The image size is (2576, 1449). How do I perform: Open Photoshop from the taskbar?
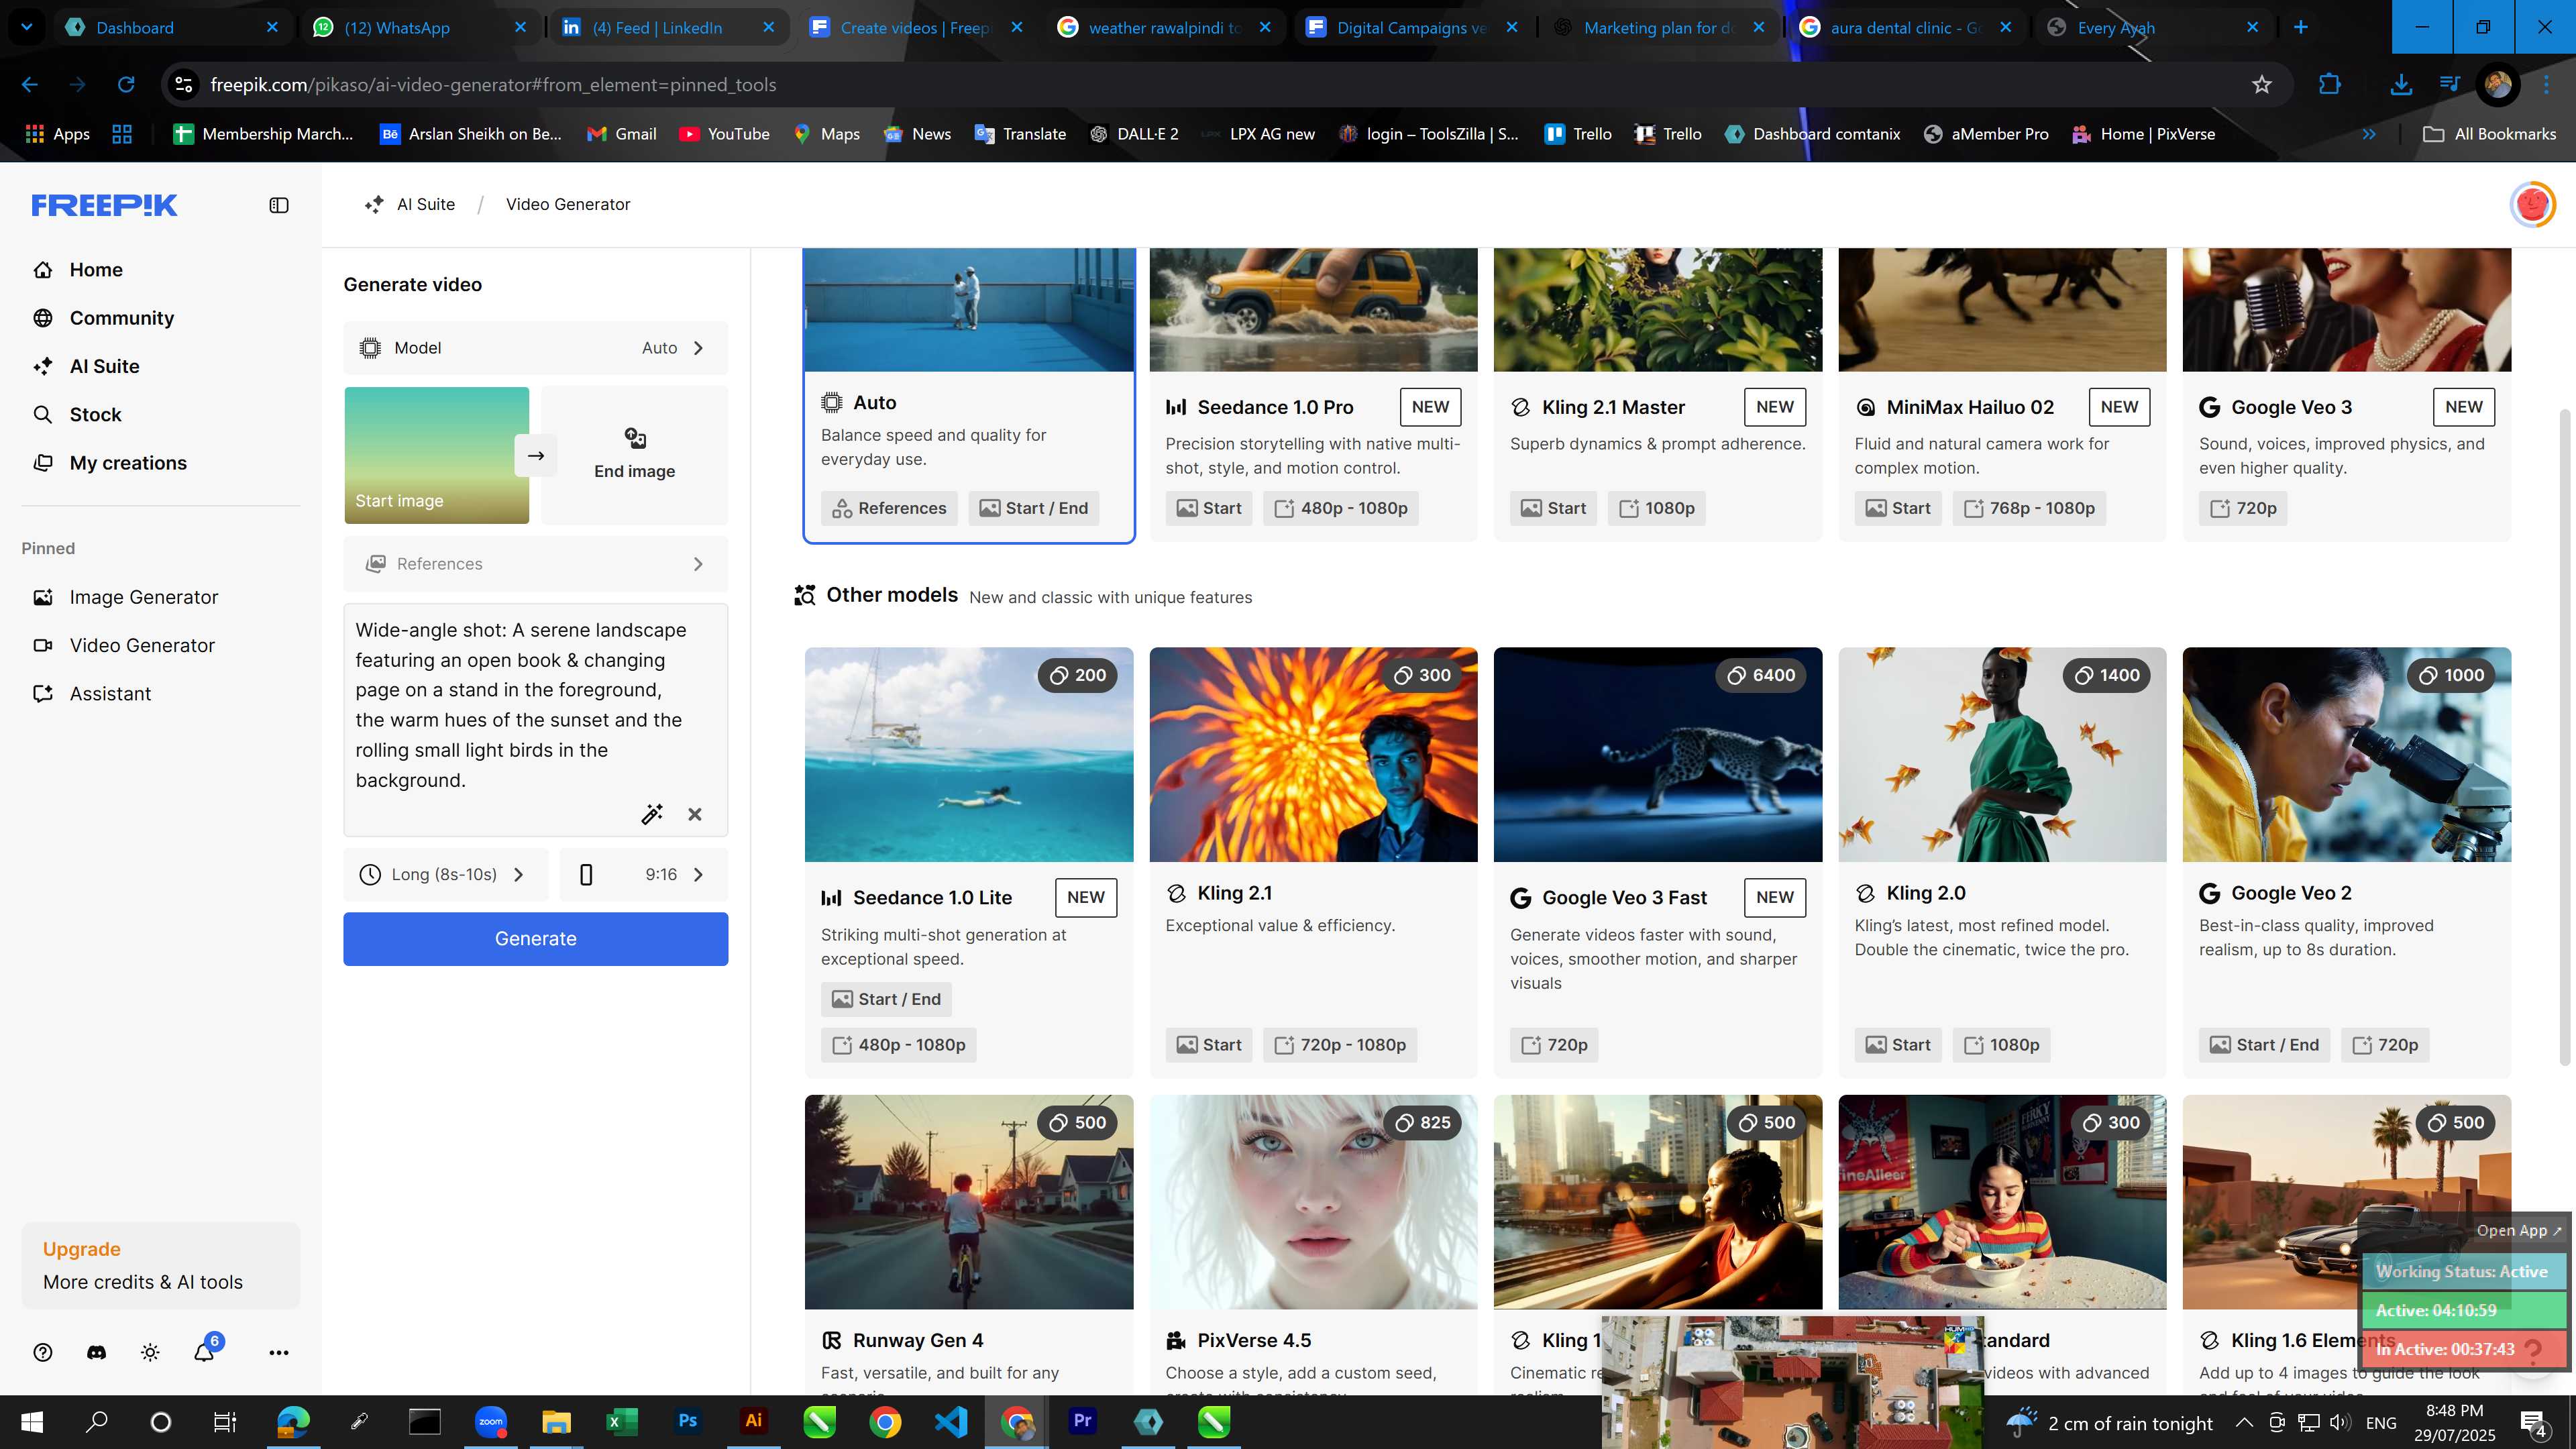[x=687, y=1421]
